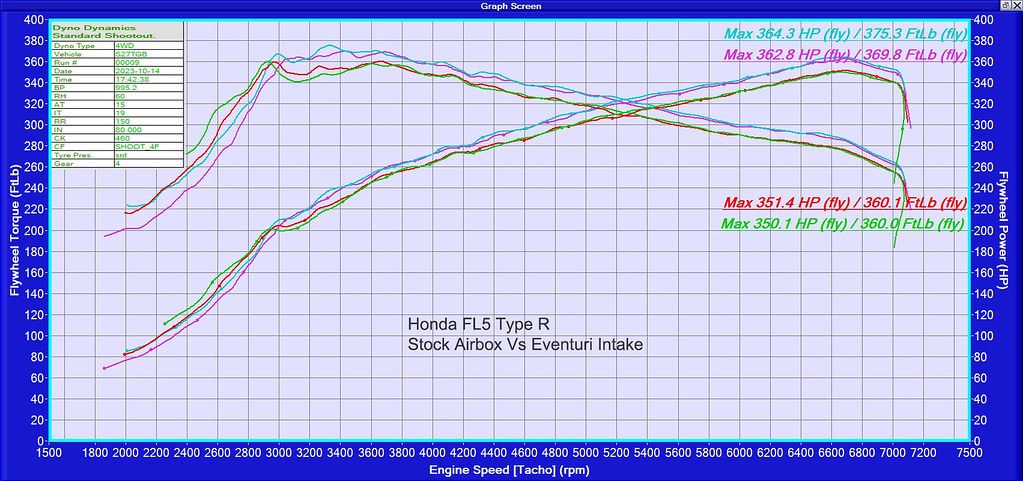Select the green Max 350.1 HP legend line
1023x481 pixels.
(x=843, y=224)
